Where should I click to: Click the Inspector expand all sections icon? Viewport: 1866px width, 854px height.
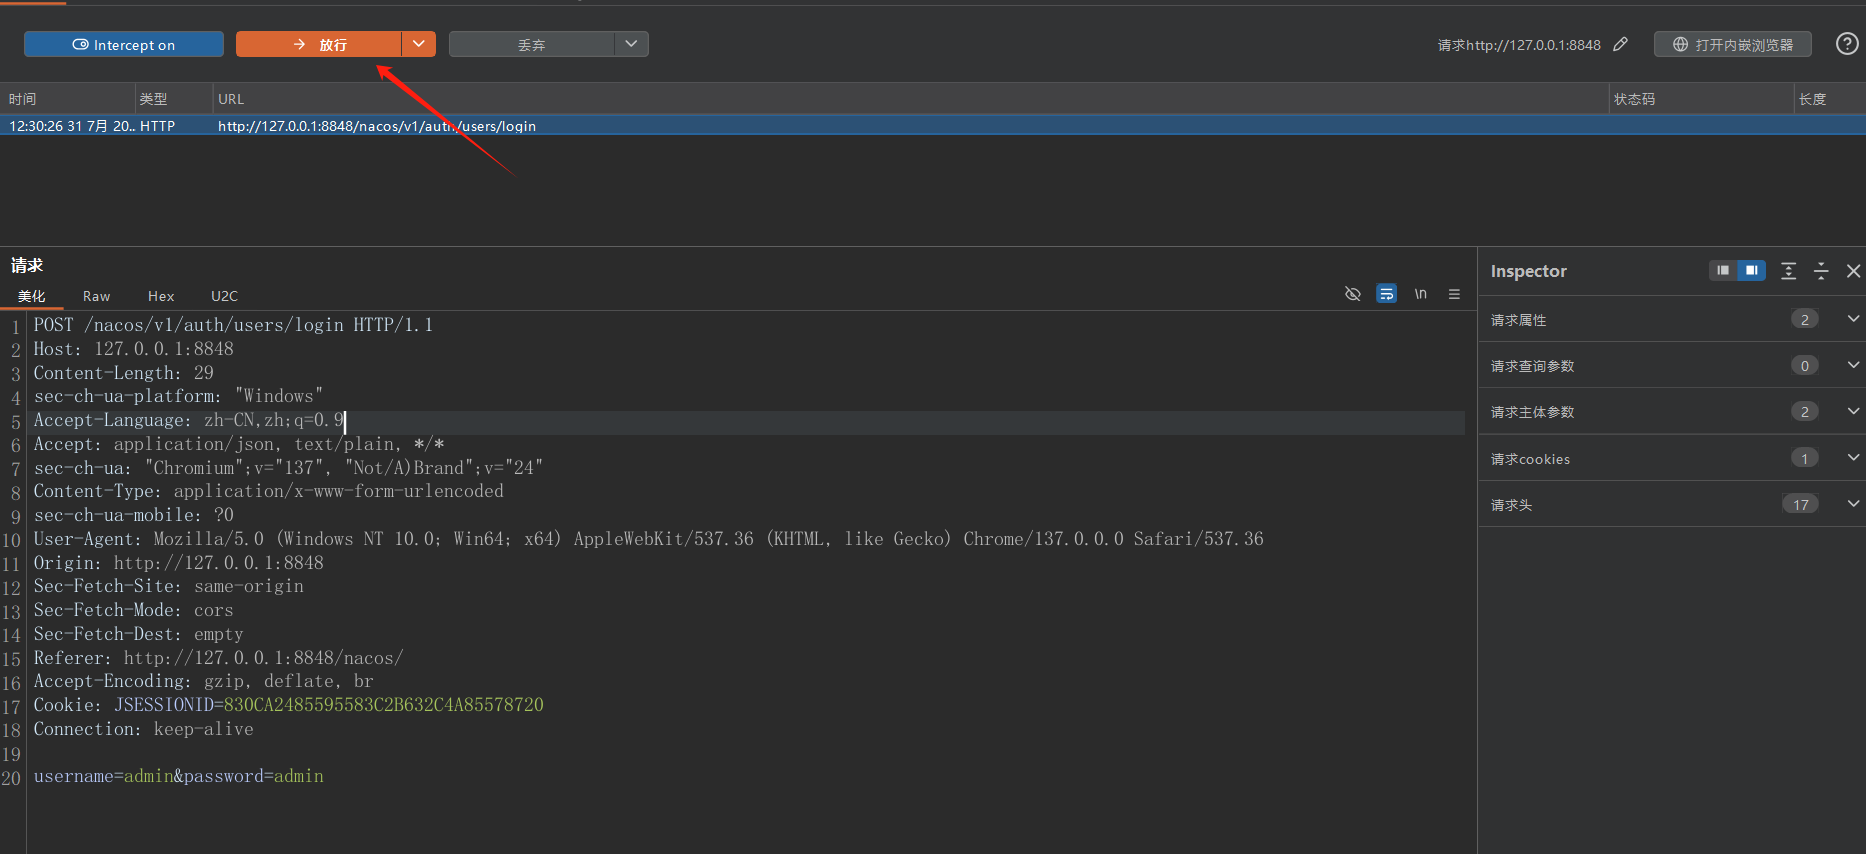1789,271
